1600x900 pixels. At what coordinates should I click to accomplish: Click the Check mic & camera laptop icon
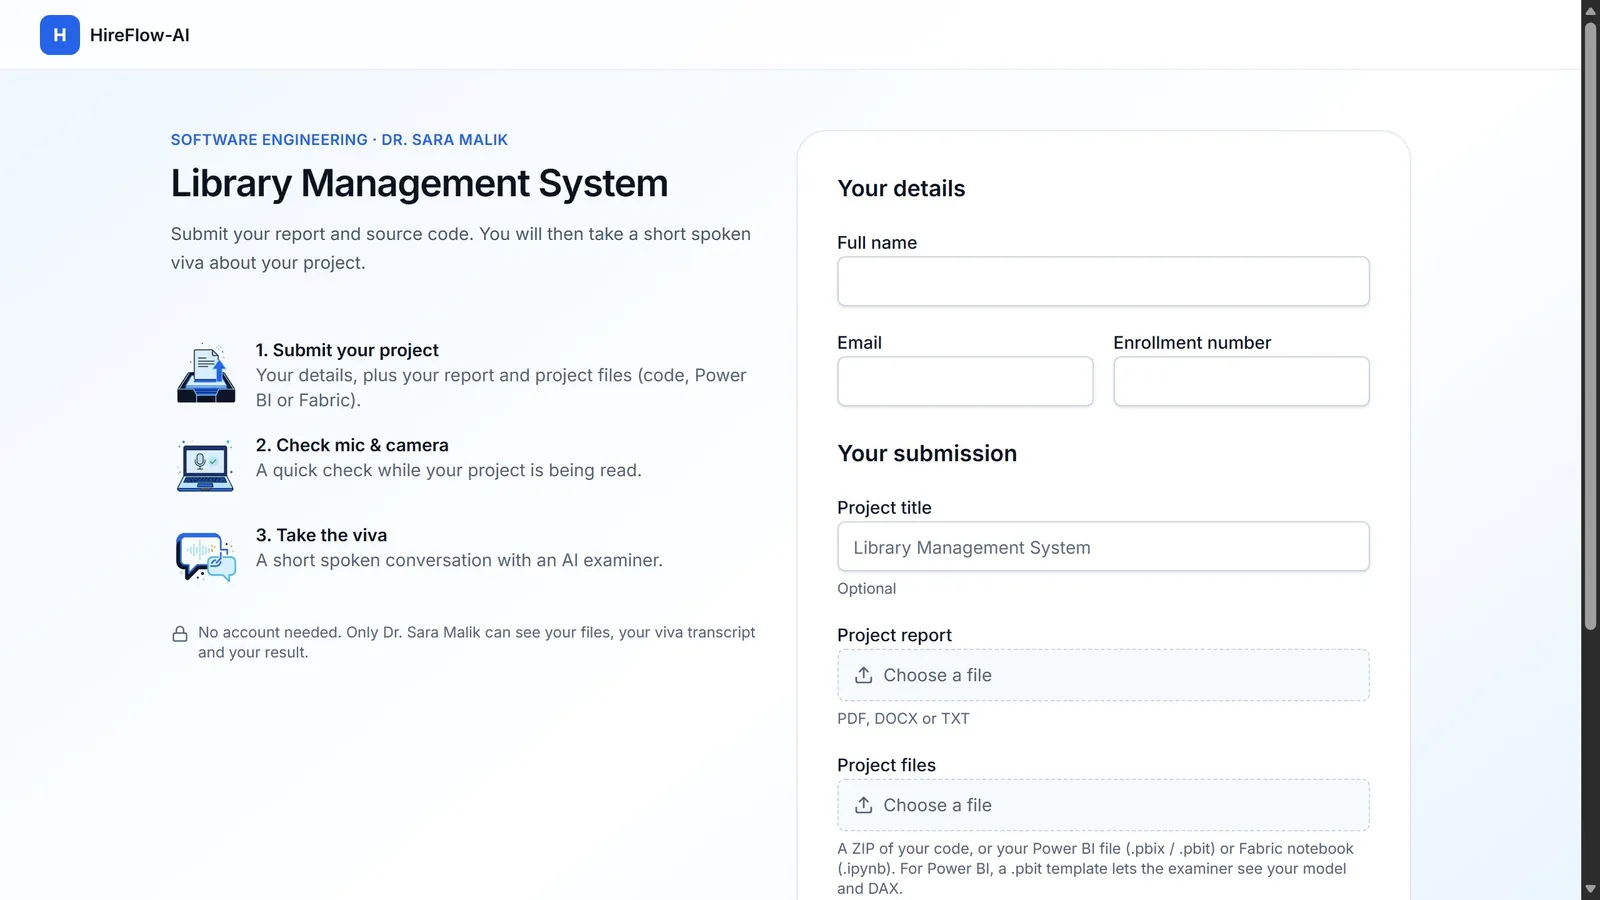point(206,465)
